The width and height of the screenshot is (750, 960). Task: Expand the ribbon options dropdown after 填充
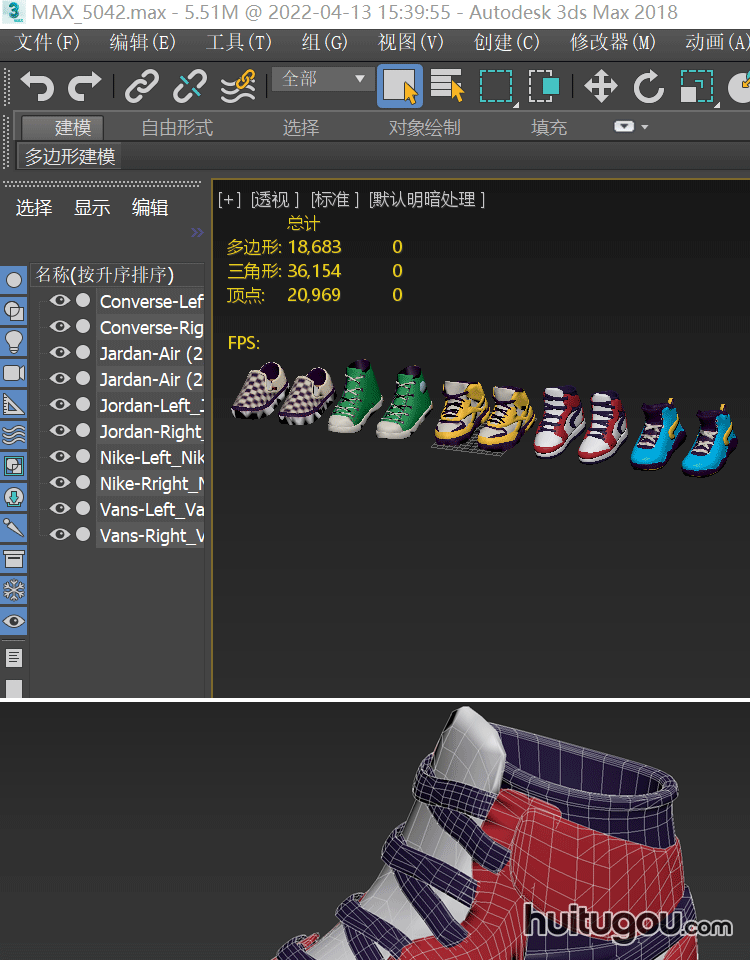click(x=631, y=127)
